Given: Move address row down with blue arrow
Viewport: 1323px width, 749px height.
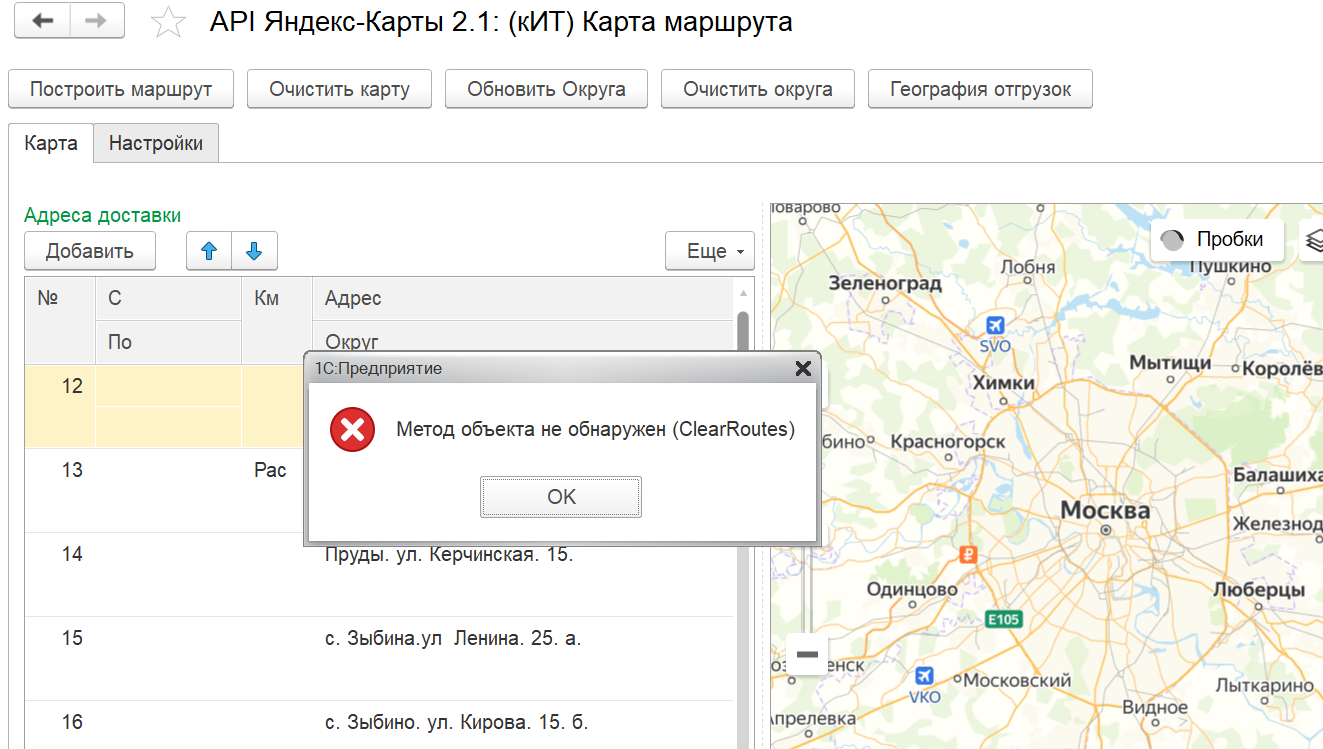Looking at the screenshot, I should click(254, 251).
